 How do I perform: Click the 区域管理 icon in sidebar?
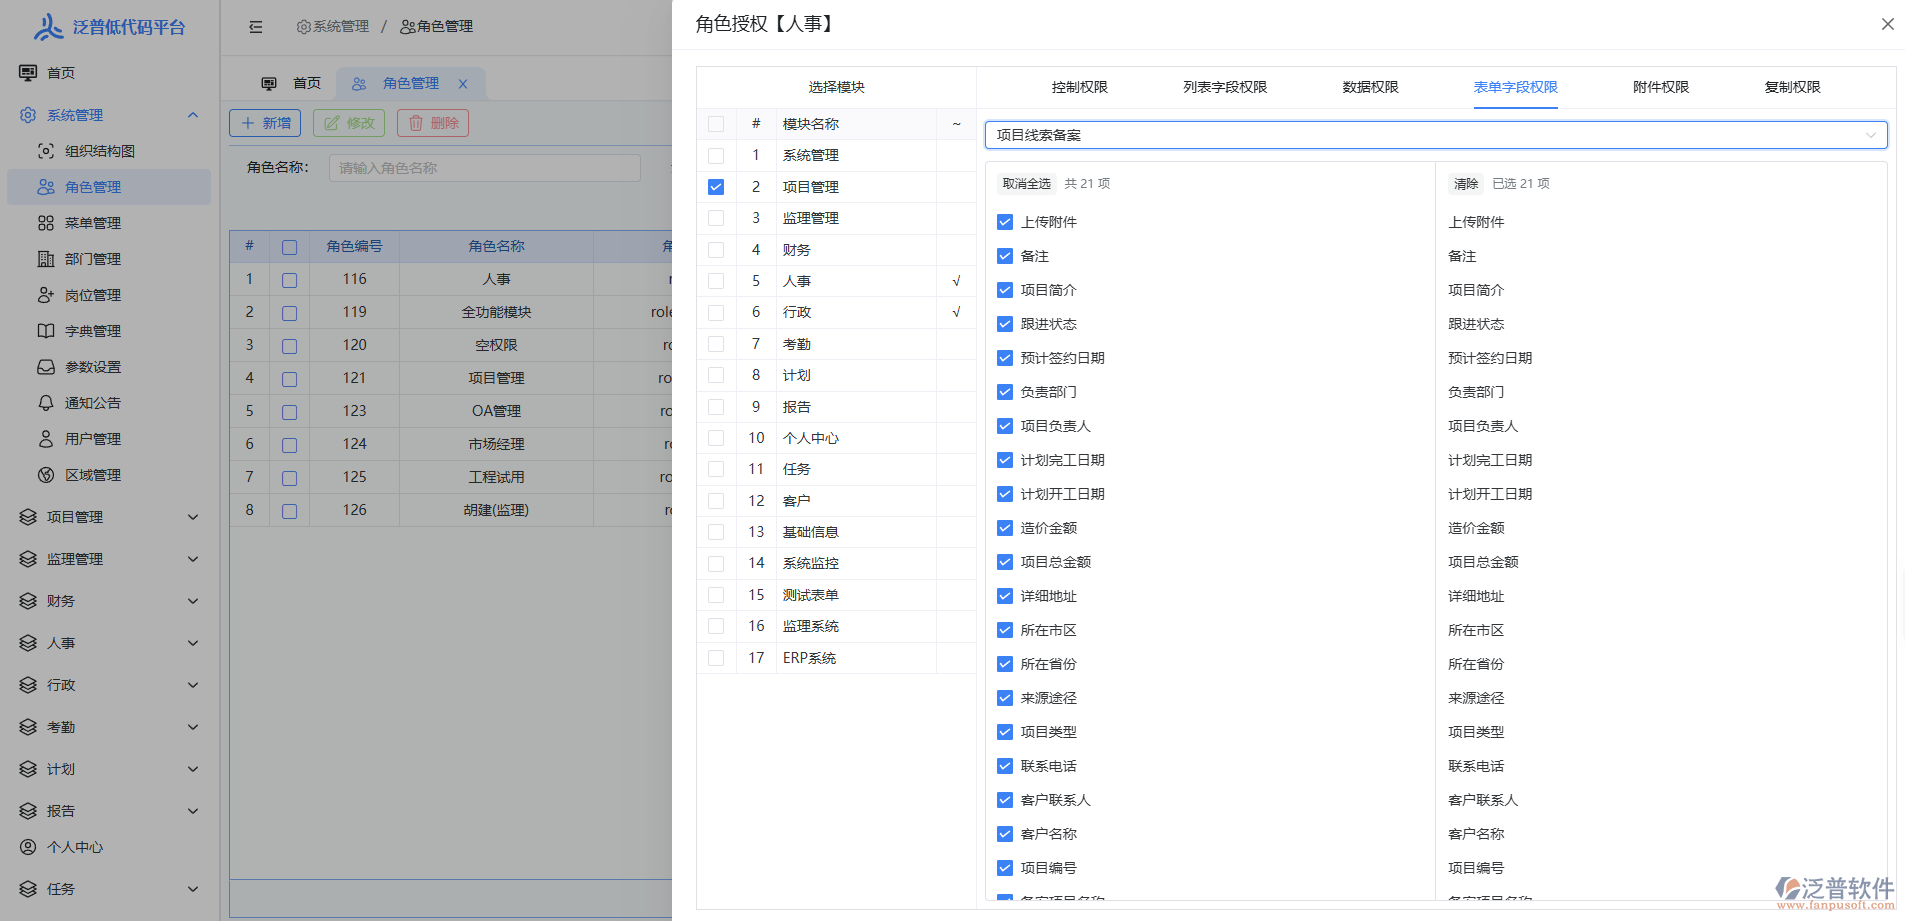pos(46,475)
